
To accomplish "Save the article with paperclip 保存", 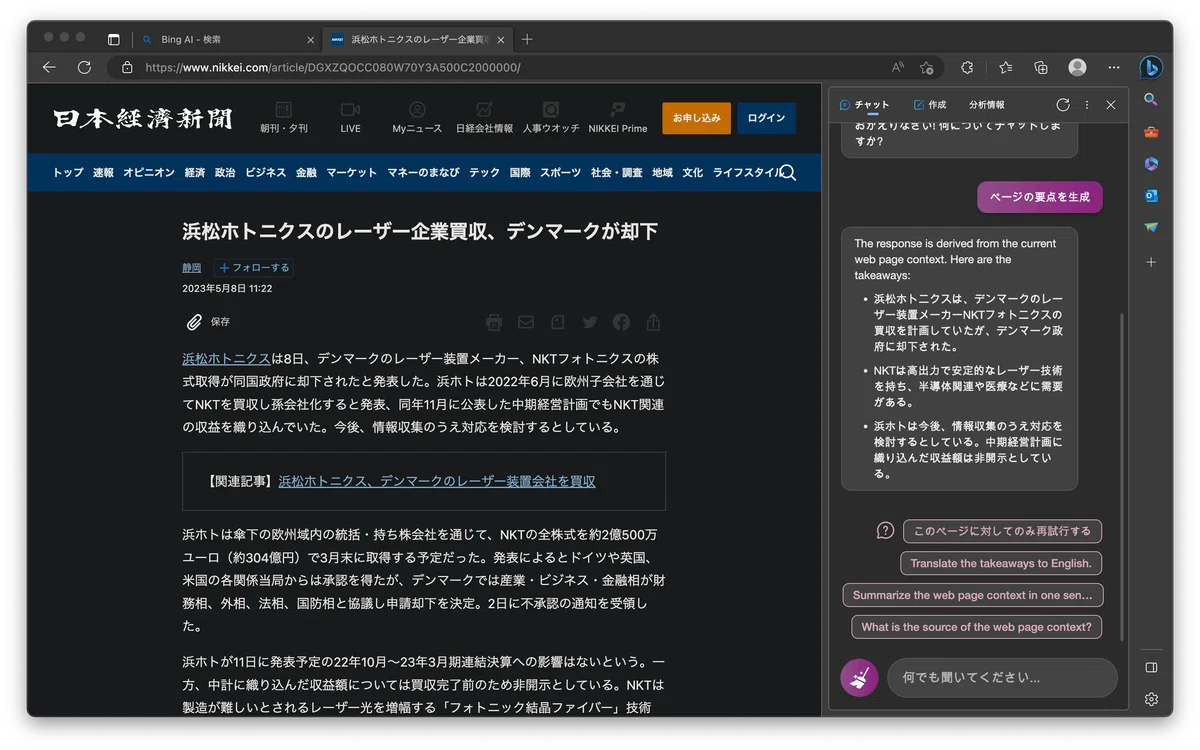I will pyautogui.click(x=208, y=322).
